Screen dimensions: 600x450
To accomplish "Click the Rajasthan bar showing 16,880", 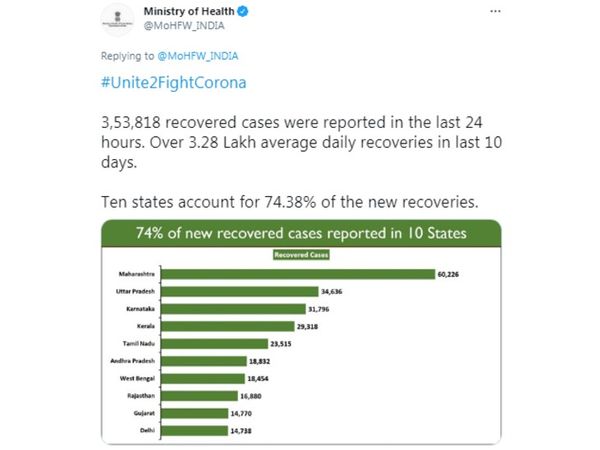I will [x=199, y=396].
